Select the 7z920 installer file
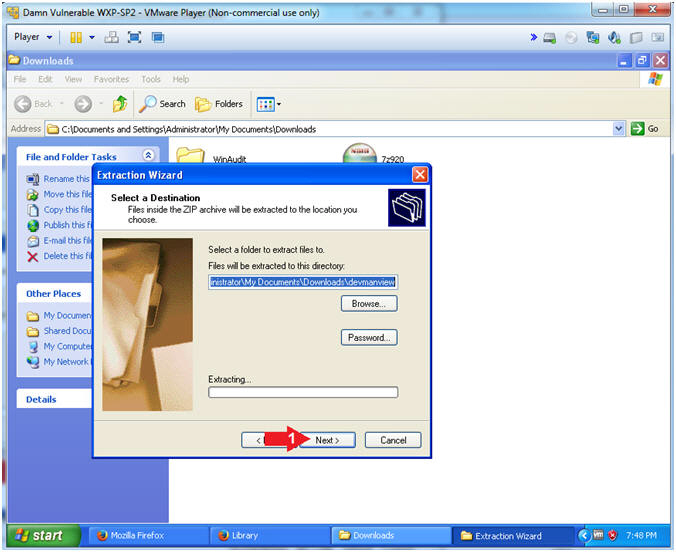The image size is (676, 552). pyautogui.click(x=373, y=154)
